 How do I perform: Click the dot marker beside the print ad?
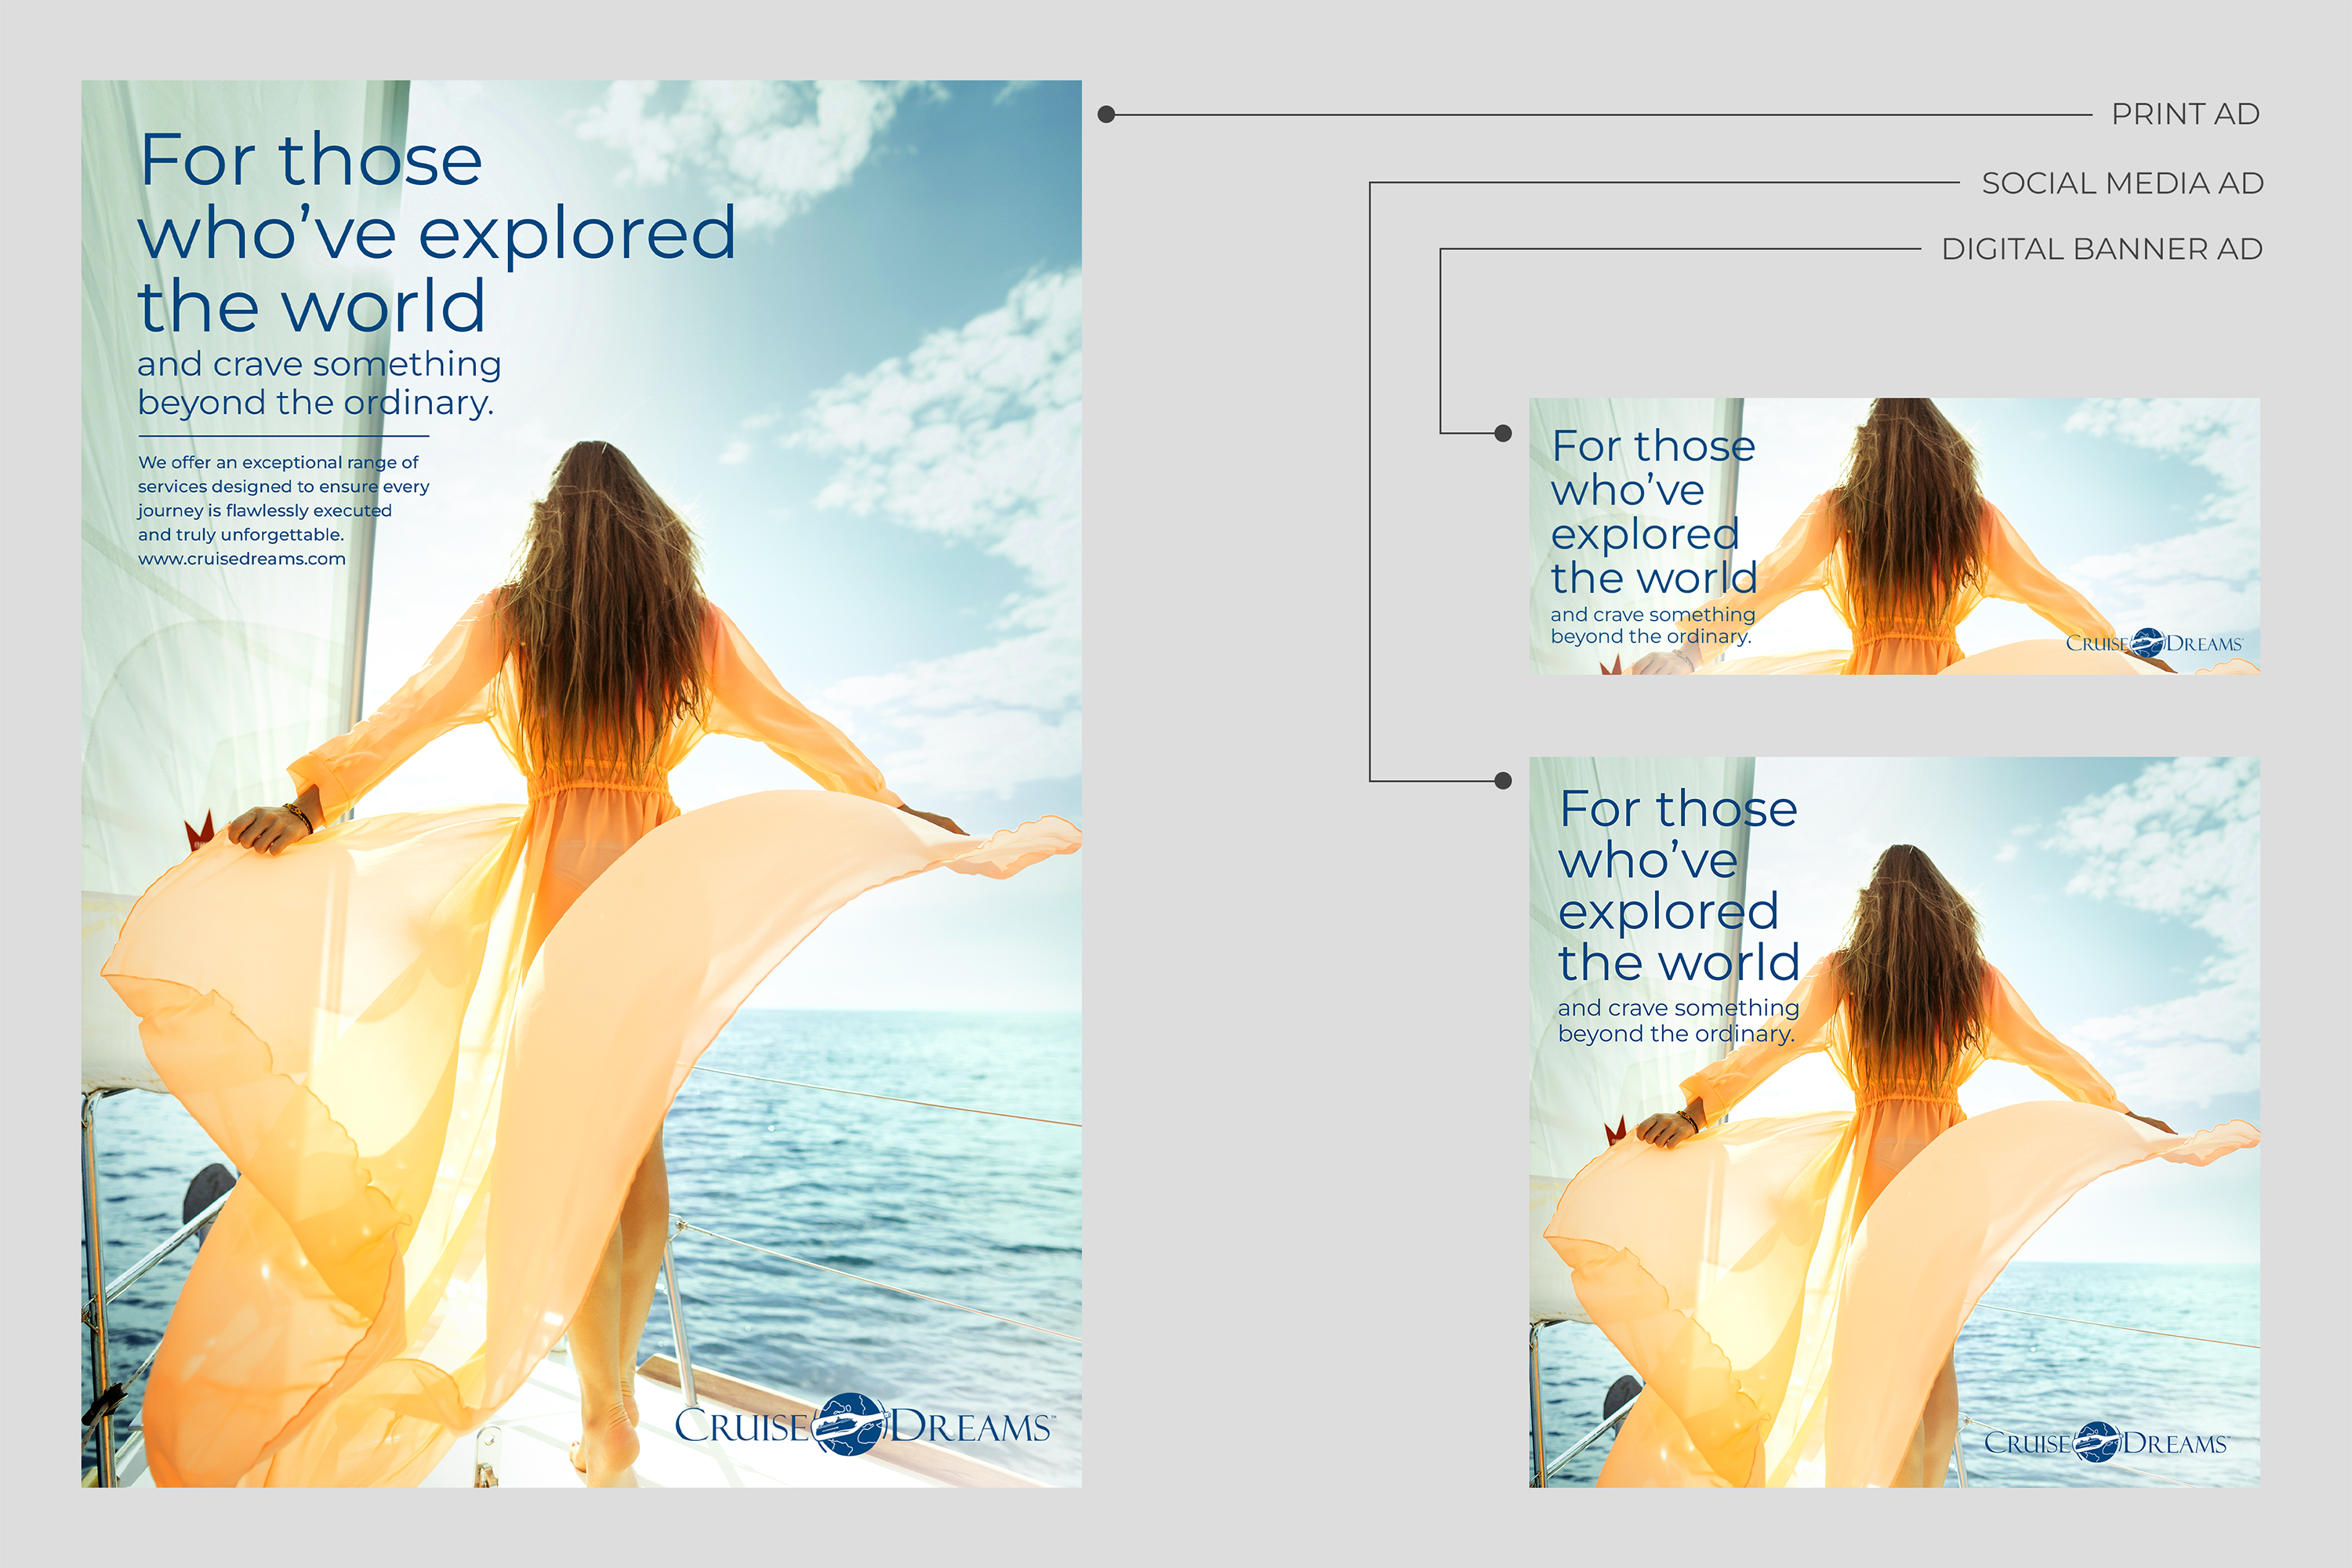click(1106, 115)
